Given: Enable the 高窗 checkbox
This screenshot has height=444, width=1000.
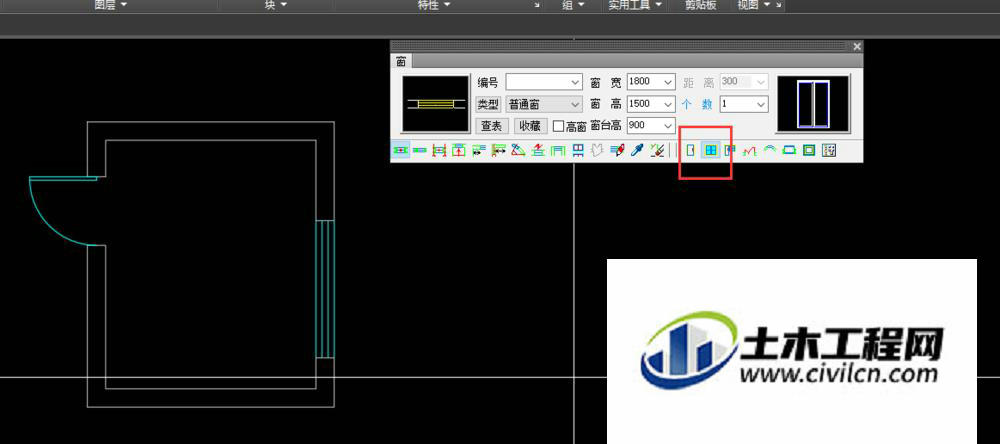Looking at the screenshot, I should [x=559, y=126].
